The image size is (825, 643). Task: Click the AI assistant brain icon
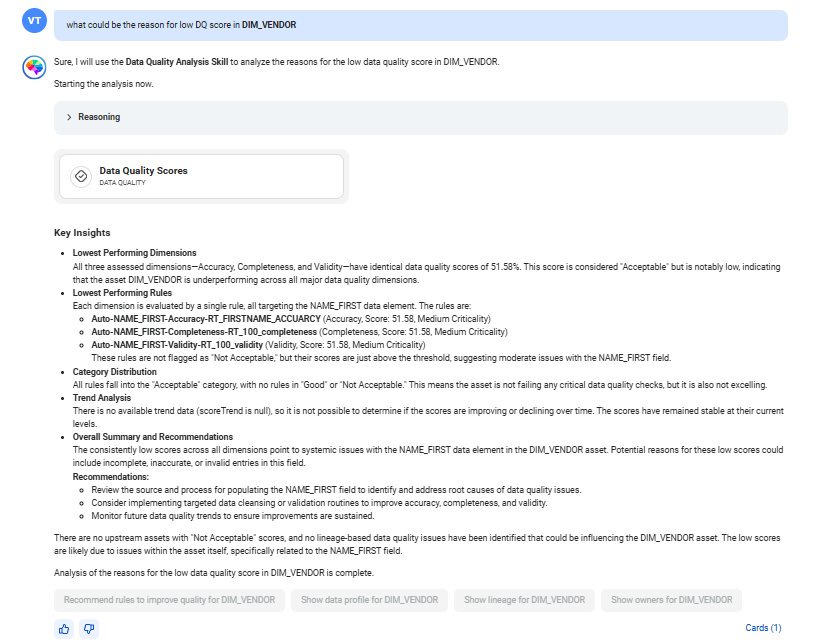point(34,68)
